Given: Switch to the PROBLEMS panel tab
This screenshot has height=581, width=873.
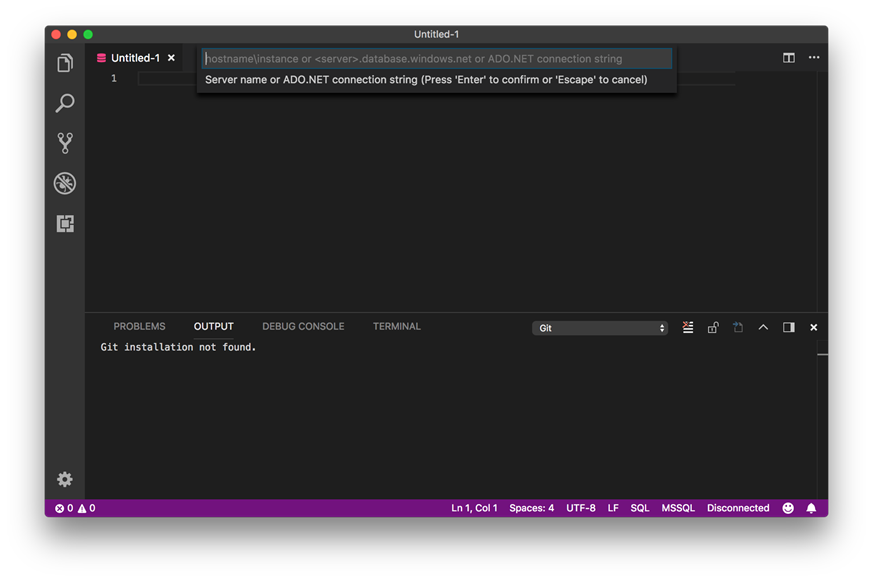Looking at the screenshot, I should point(139,326).
